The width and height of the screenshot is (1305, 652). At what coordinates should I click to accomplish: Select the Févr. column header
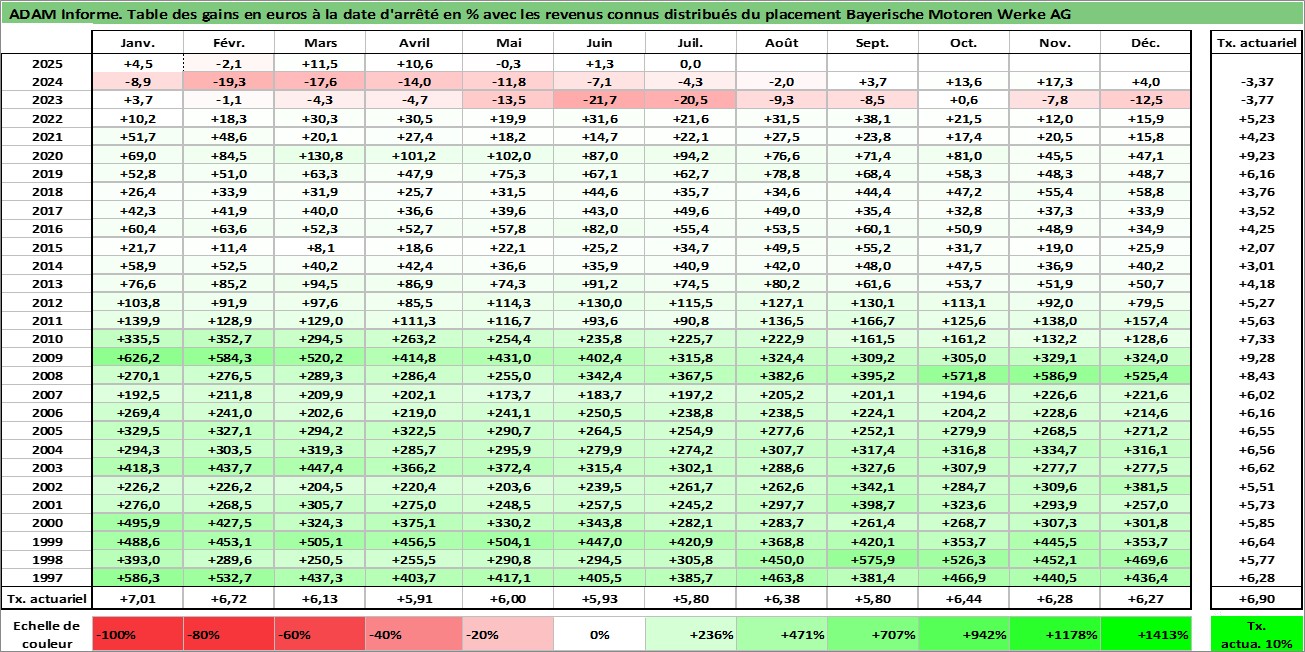coord(229,43)
